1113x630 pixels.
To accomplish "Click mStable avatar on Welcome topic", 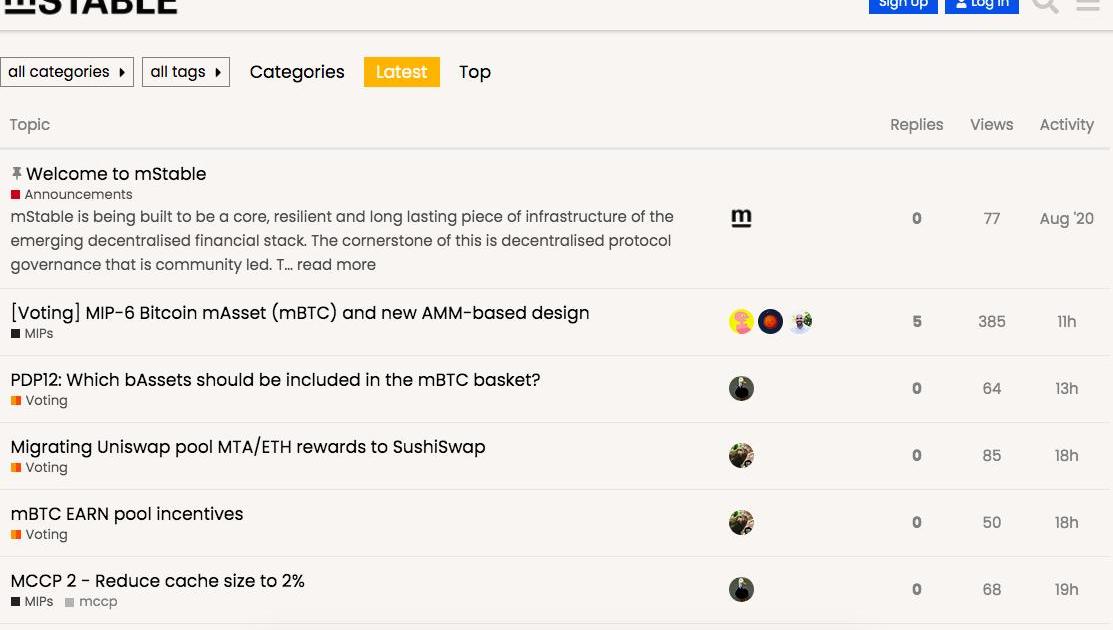I will (741, 218).
